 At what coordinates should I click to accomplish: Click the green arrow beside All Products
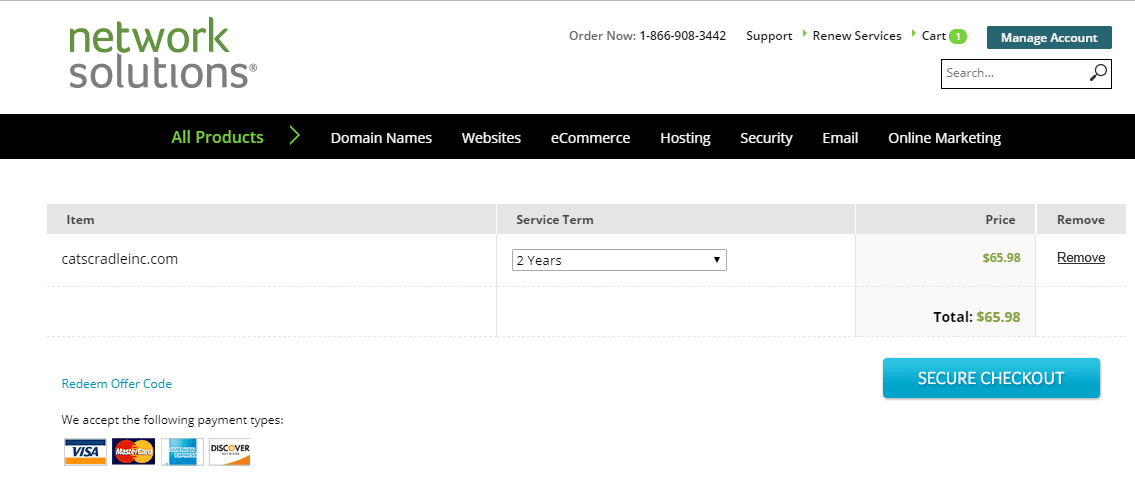pyautogui.click(x=294, y=136)
